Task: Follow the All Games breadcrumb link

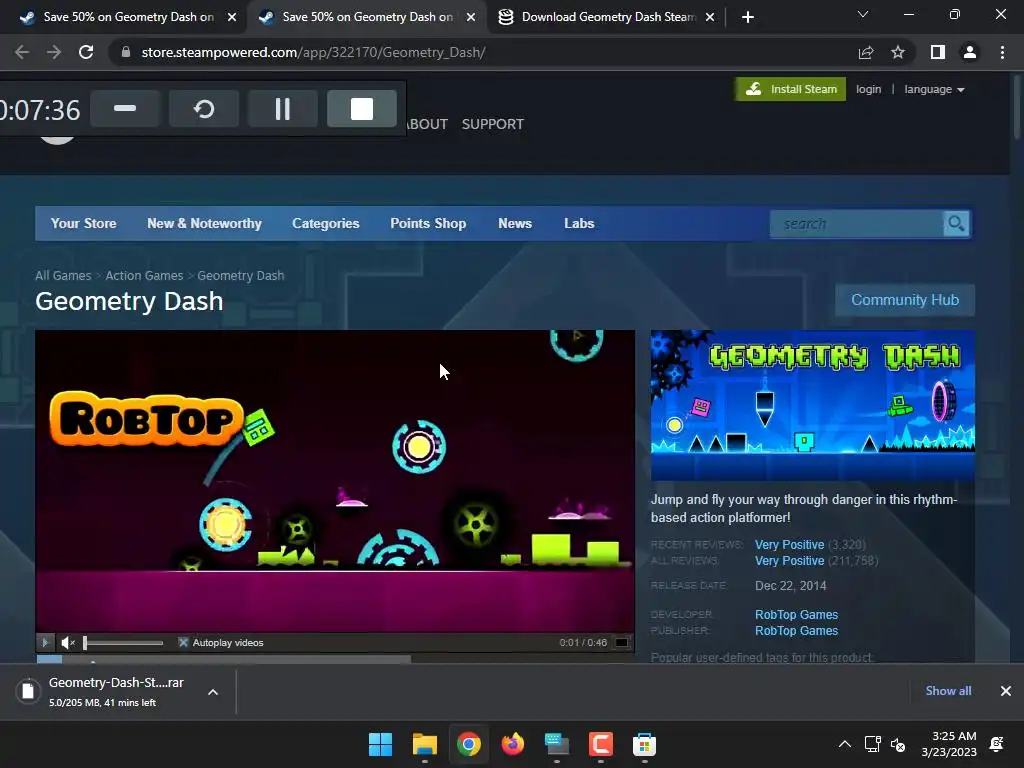Action: [x=63, y=276]
